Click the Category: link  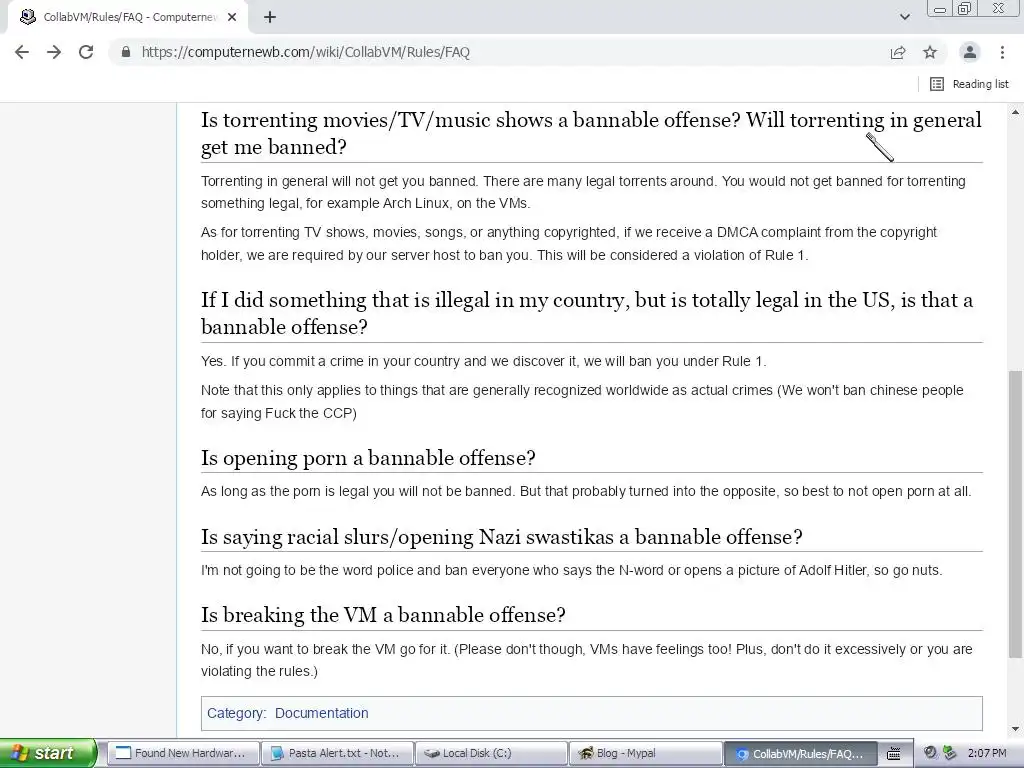[x=236, y=713]
